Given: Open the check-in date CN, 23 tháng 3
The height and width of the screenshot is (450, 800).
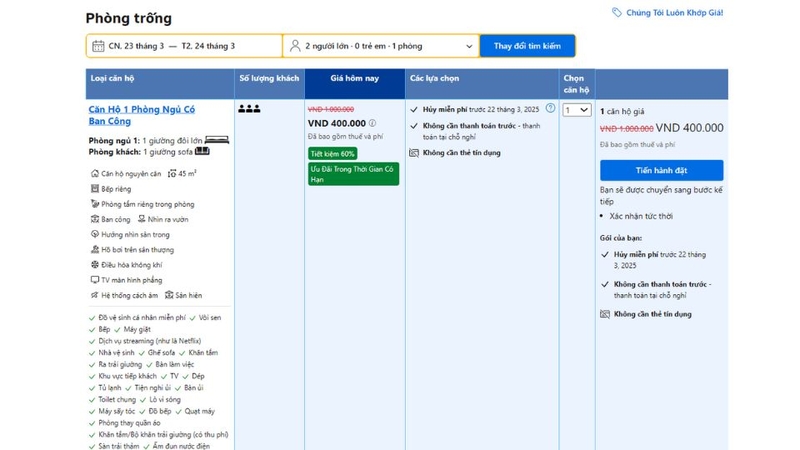Looking at the screenshot, I should 136,46.
